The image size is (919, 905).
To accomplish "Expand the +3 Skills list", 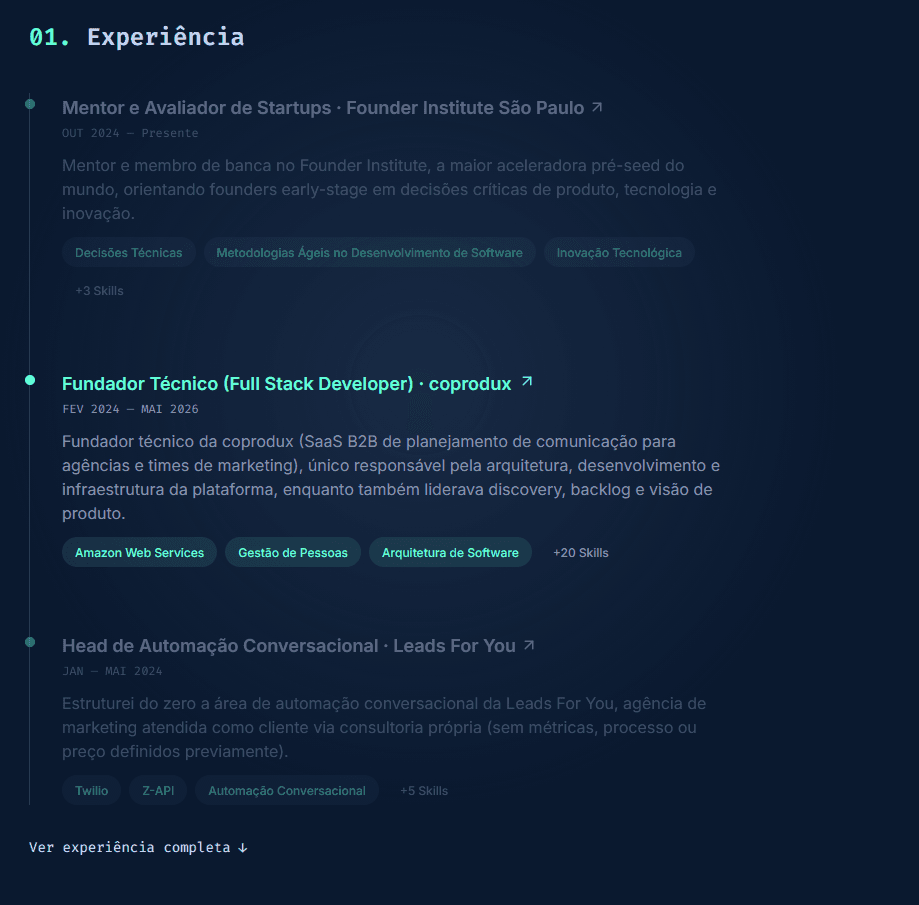I will [99, 291].
